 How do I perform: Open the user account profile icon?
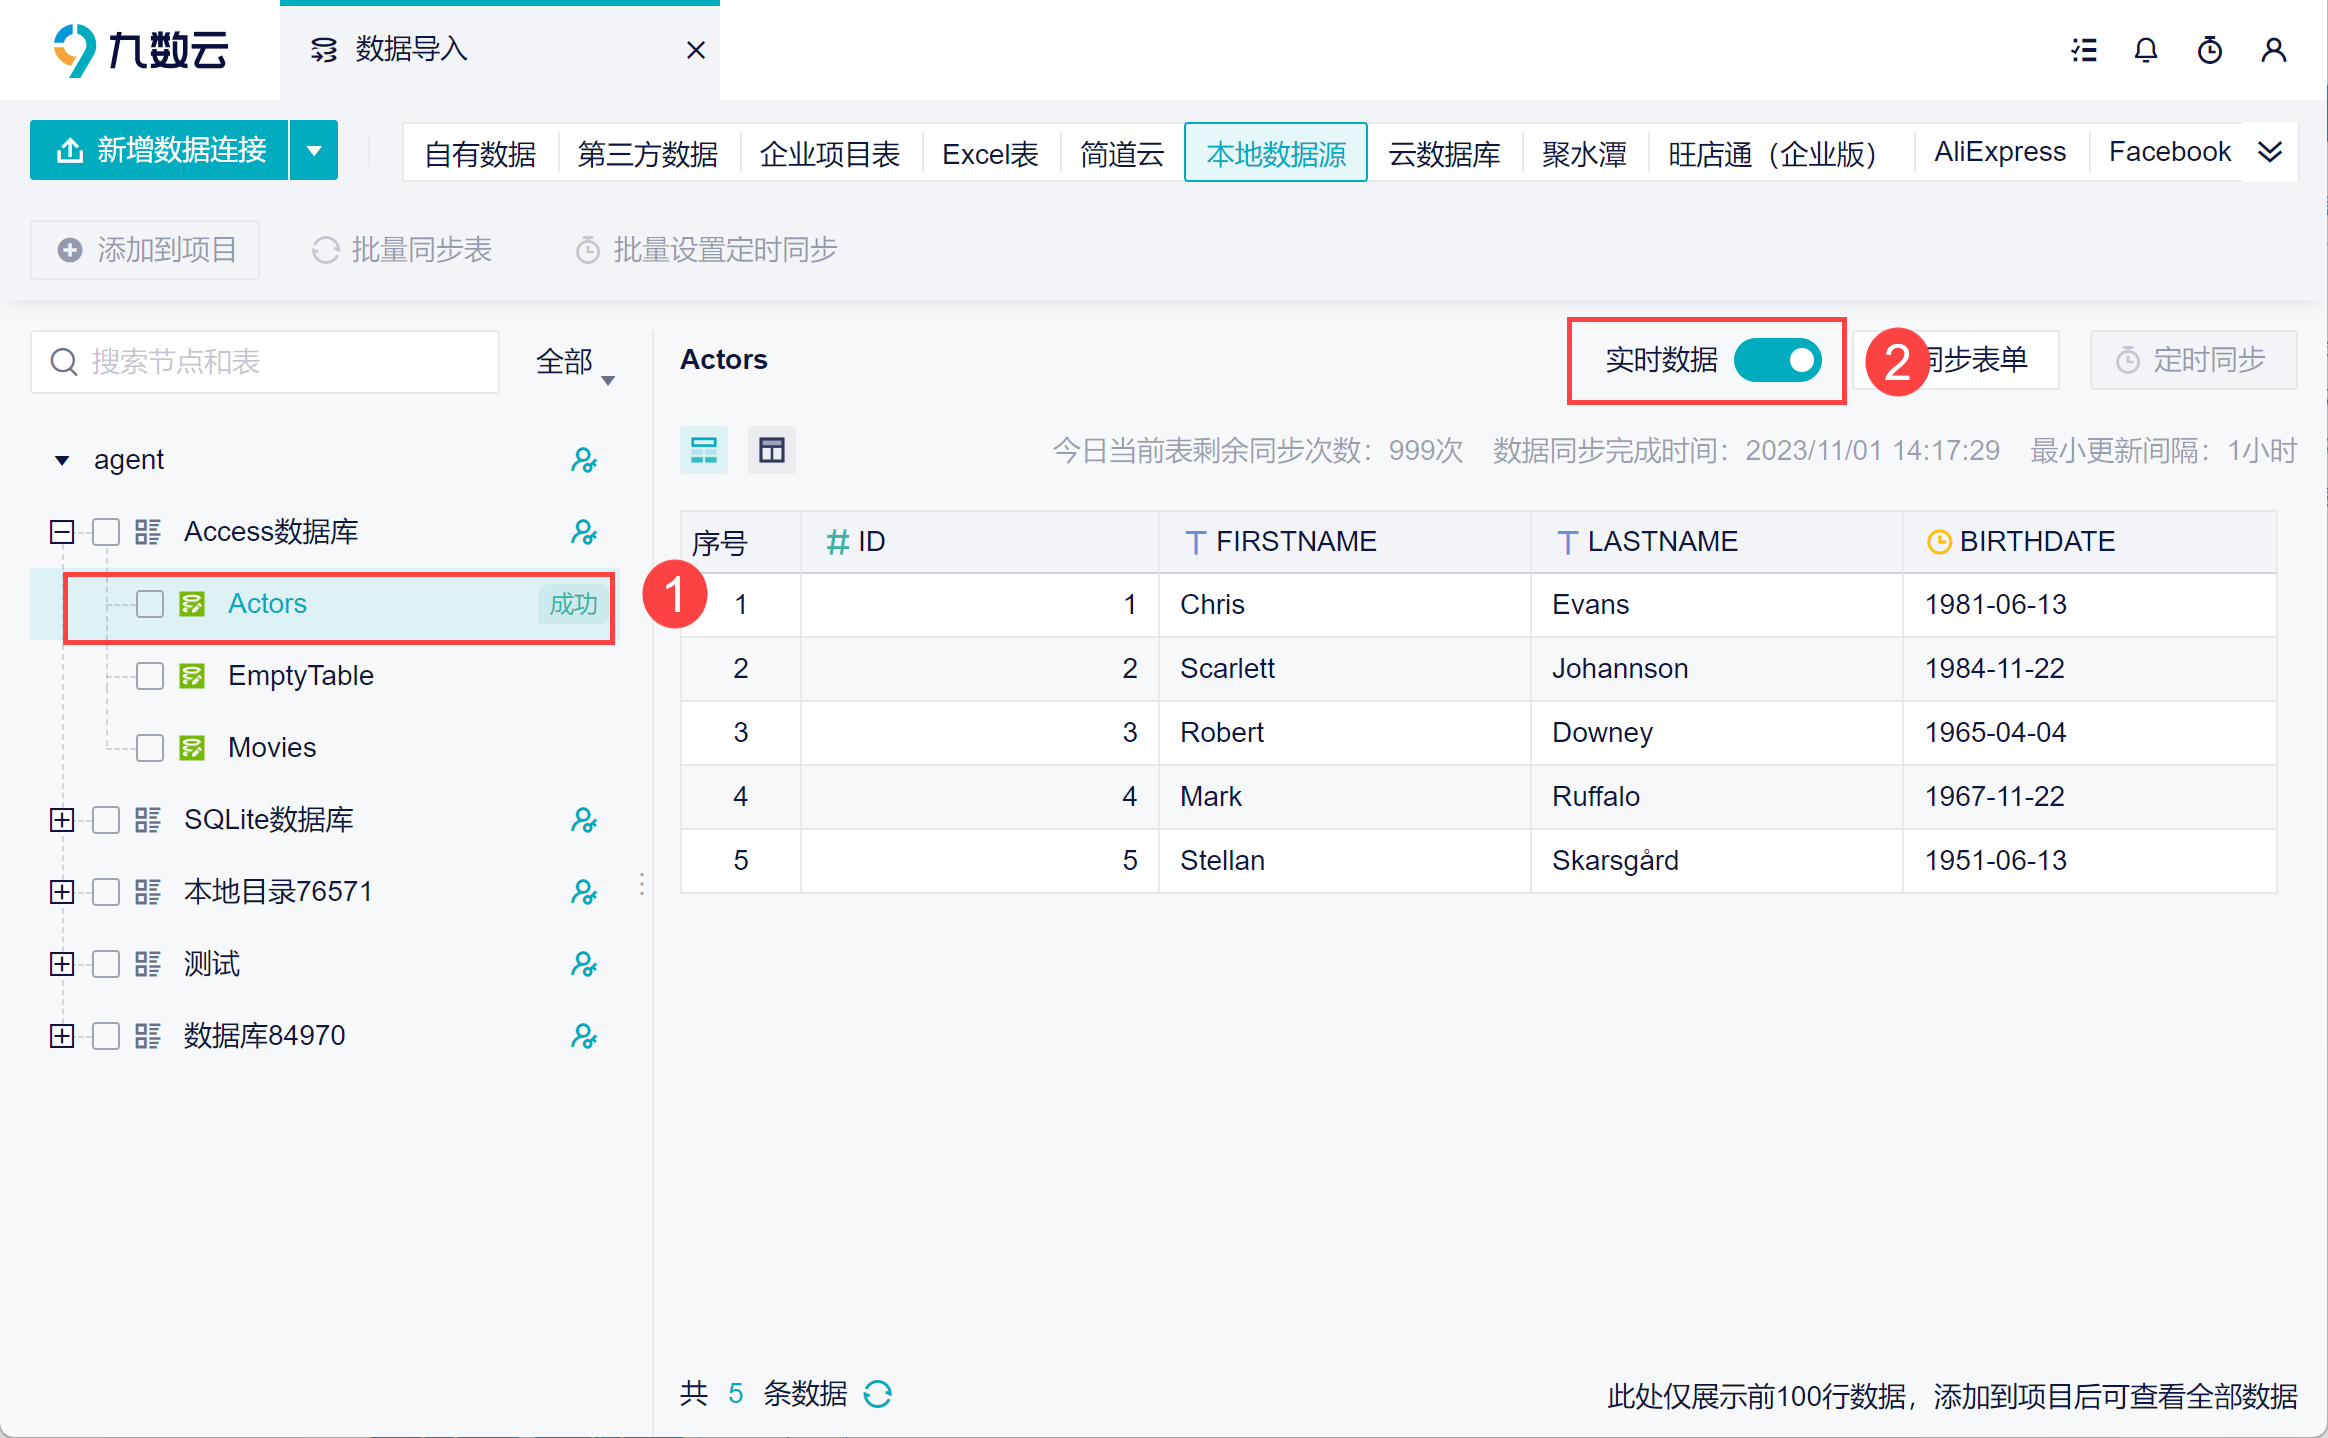pyautogui.click(x=2274, y=50)
